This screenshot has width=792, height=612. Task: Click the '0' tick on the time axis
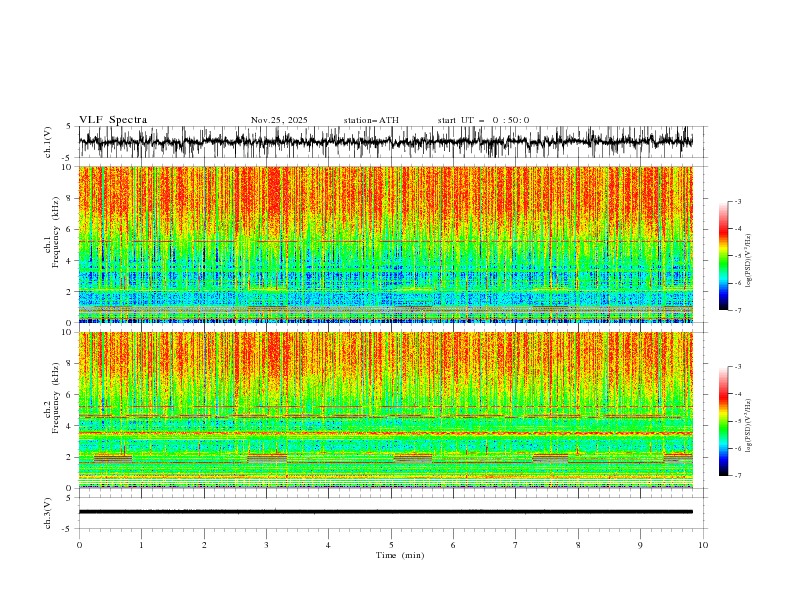79,545
